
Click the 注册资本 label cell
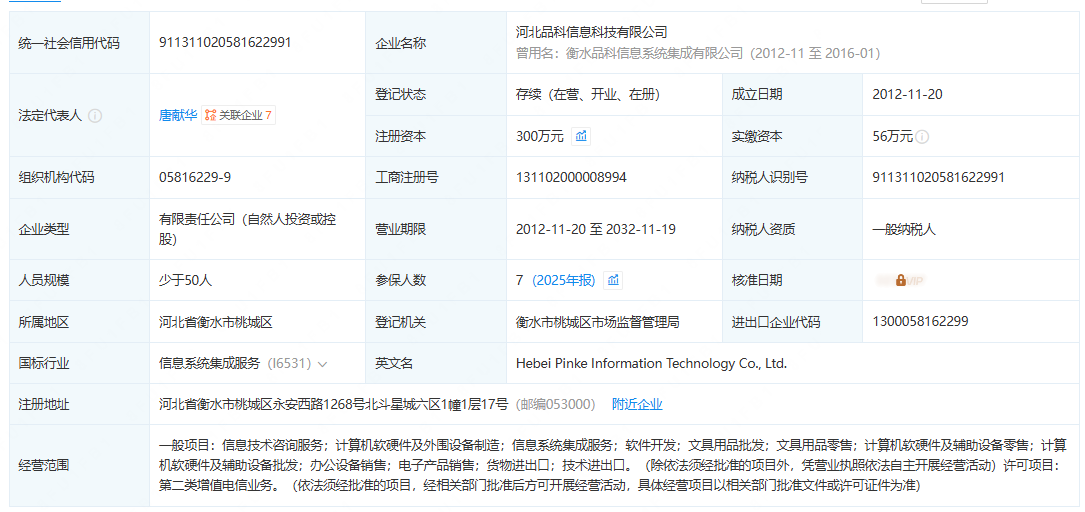point(436,136)
